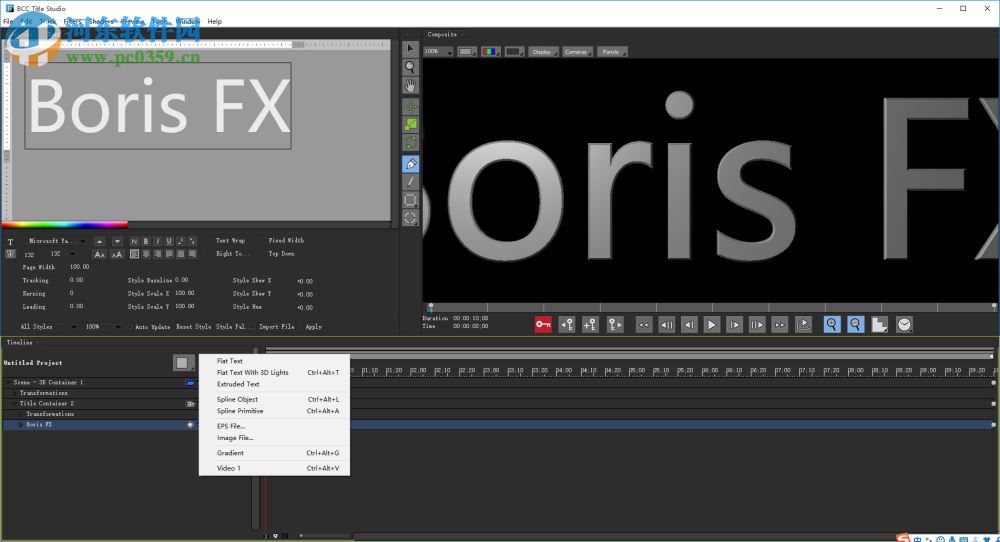The width and height of the screenshot is (1000, 542).
Task: Click the Fixed Width option
Action: [286, 241]
